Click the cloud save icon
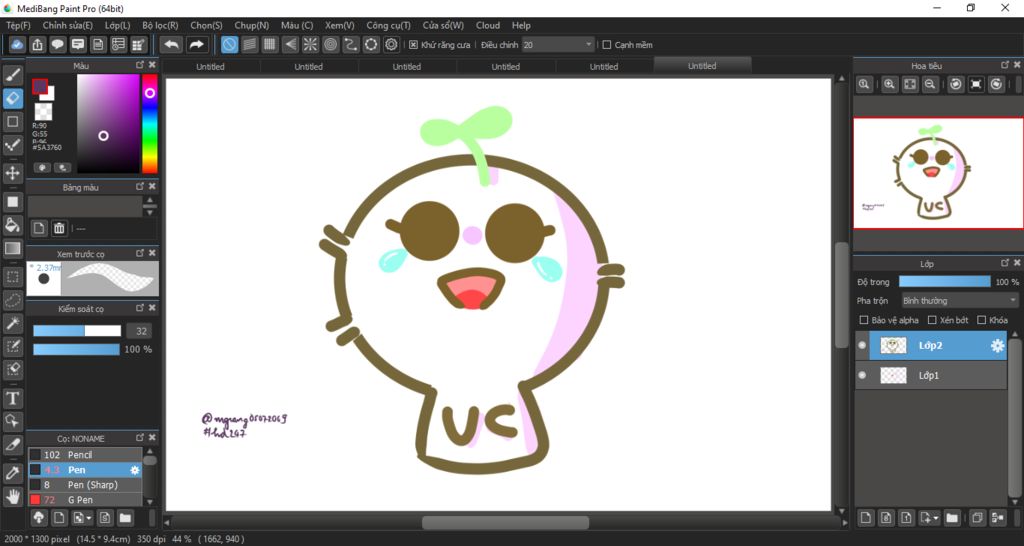 pyautogui.click(x=18, y=44)
